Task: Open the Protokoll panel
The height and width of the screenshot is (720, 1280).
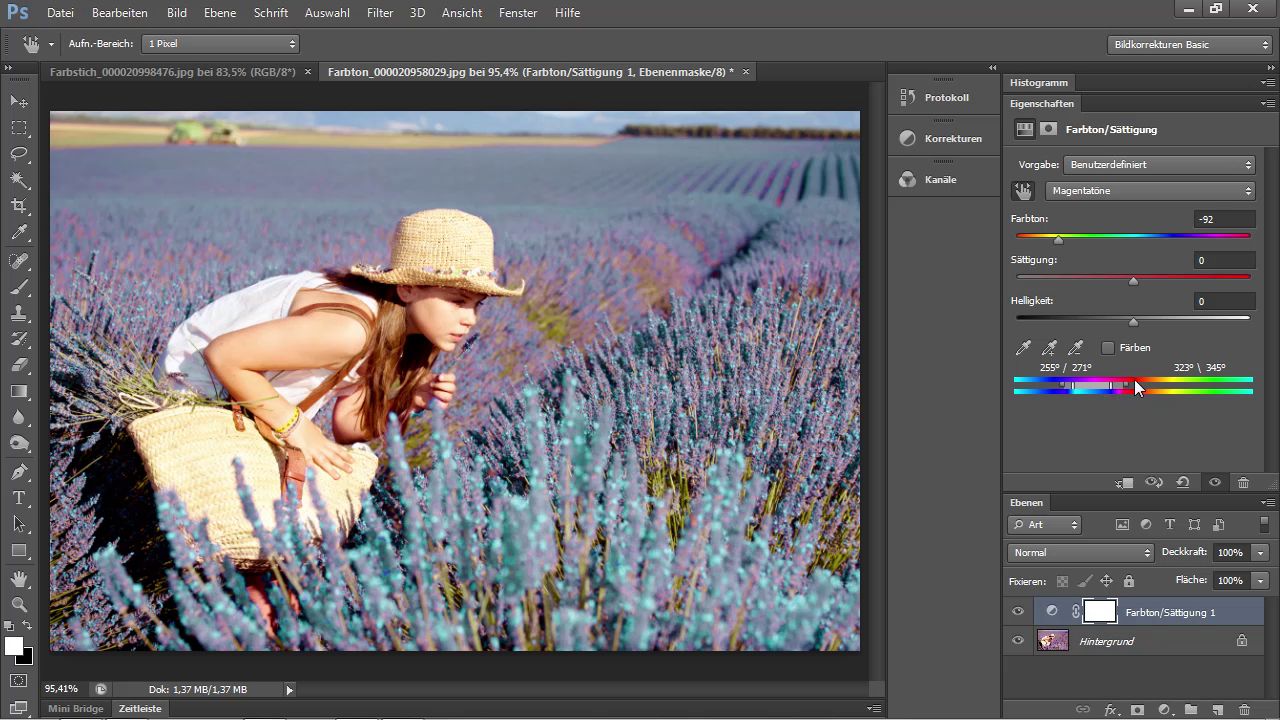Action: 934,98
